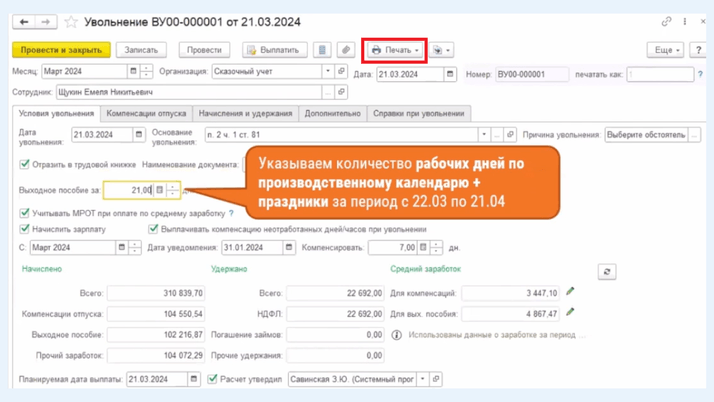Viewport: 714px width, 402px height.
Task: Switch to Условия увольнения tab
Action: pyautogui.click(x=56, y=113)
